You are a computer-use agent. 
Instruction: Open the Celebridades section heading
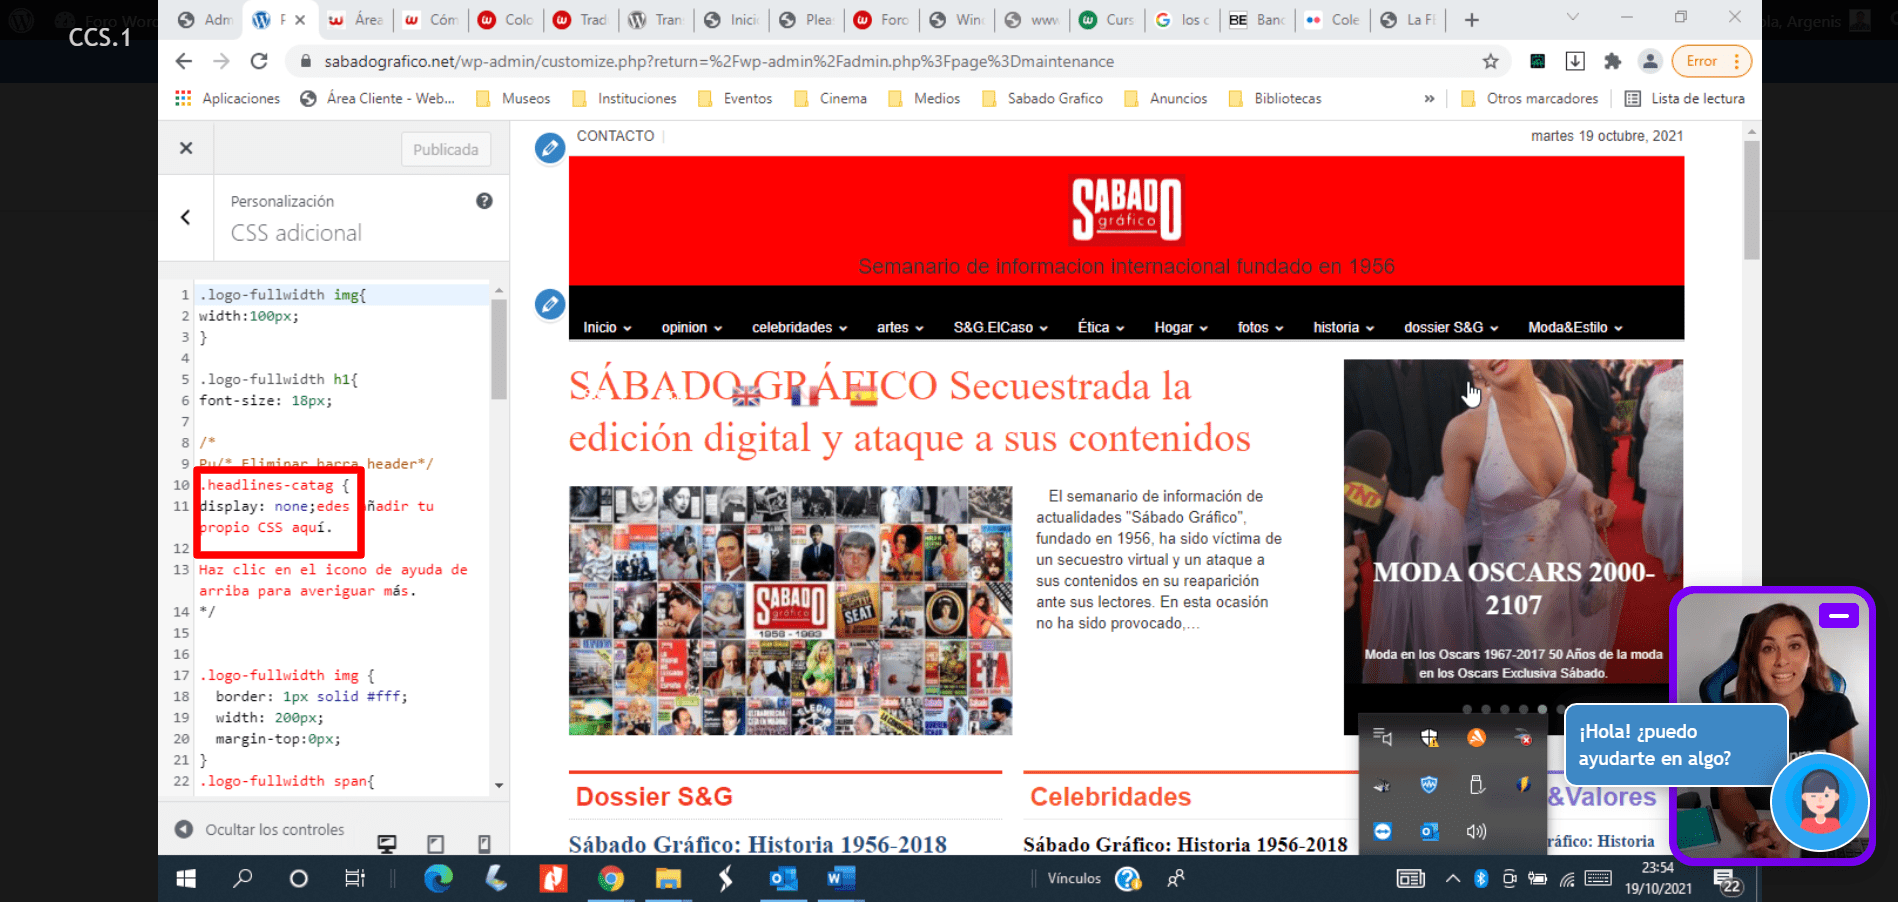[x=1110, y=797]
